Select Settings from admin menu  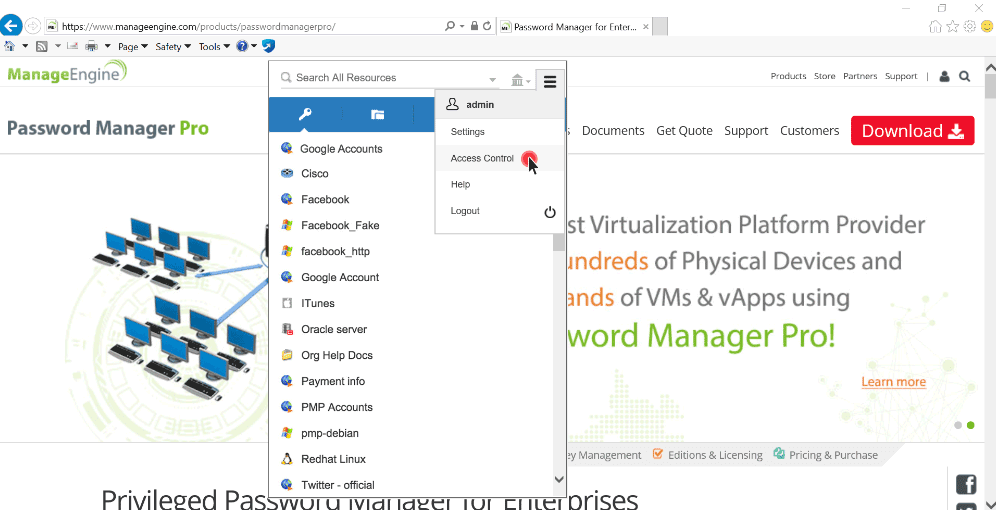[500, 131]
